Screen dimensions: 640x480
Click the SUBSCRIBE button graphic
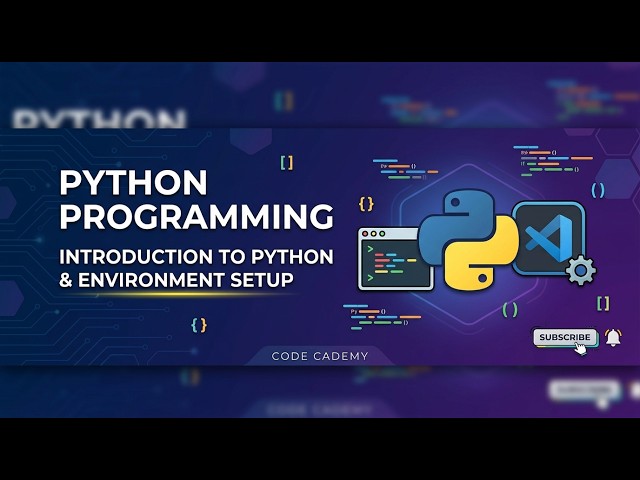(x=565, y=338)
